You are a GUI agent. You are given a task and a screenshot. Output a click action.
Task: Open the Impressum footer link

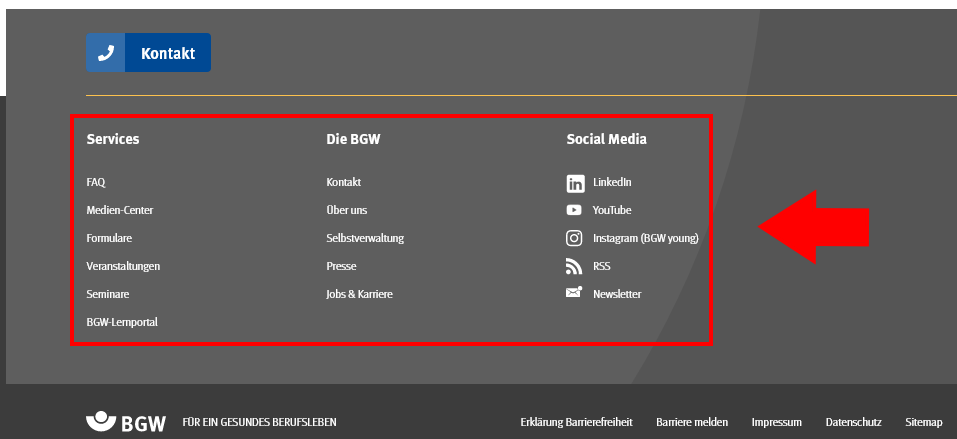pos(777,422)
